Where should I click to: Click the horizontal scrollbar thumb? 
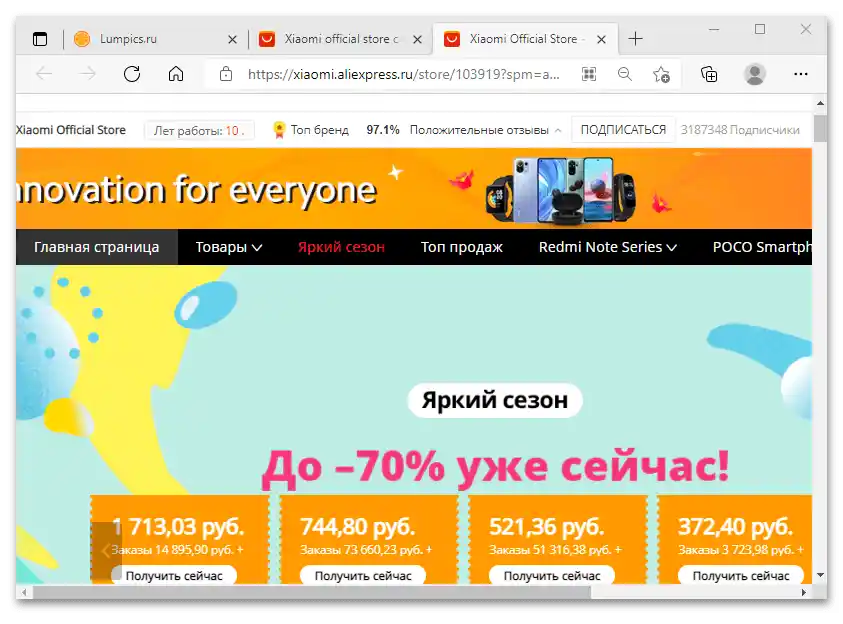[x=312, y=592]
